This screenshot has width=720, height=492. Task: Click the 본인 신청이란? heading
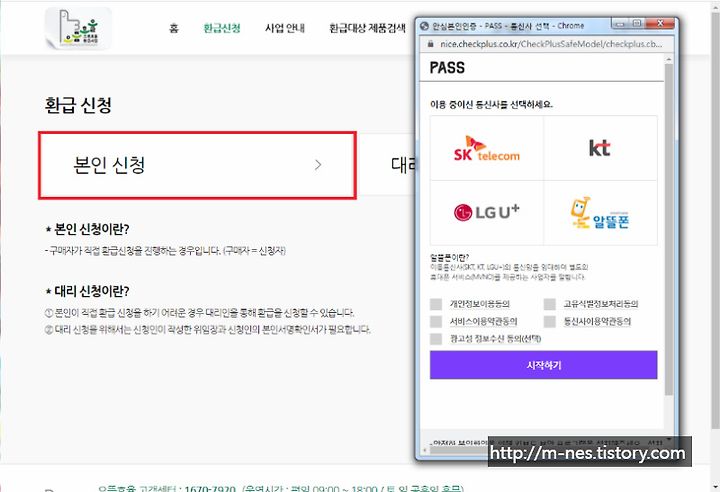click(x=87, y=229)
